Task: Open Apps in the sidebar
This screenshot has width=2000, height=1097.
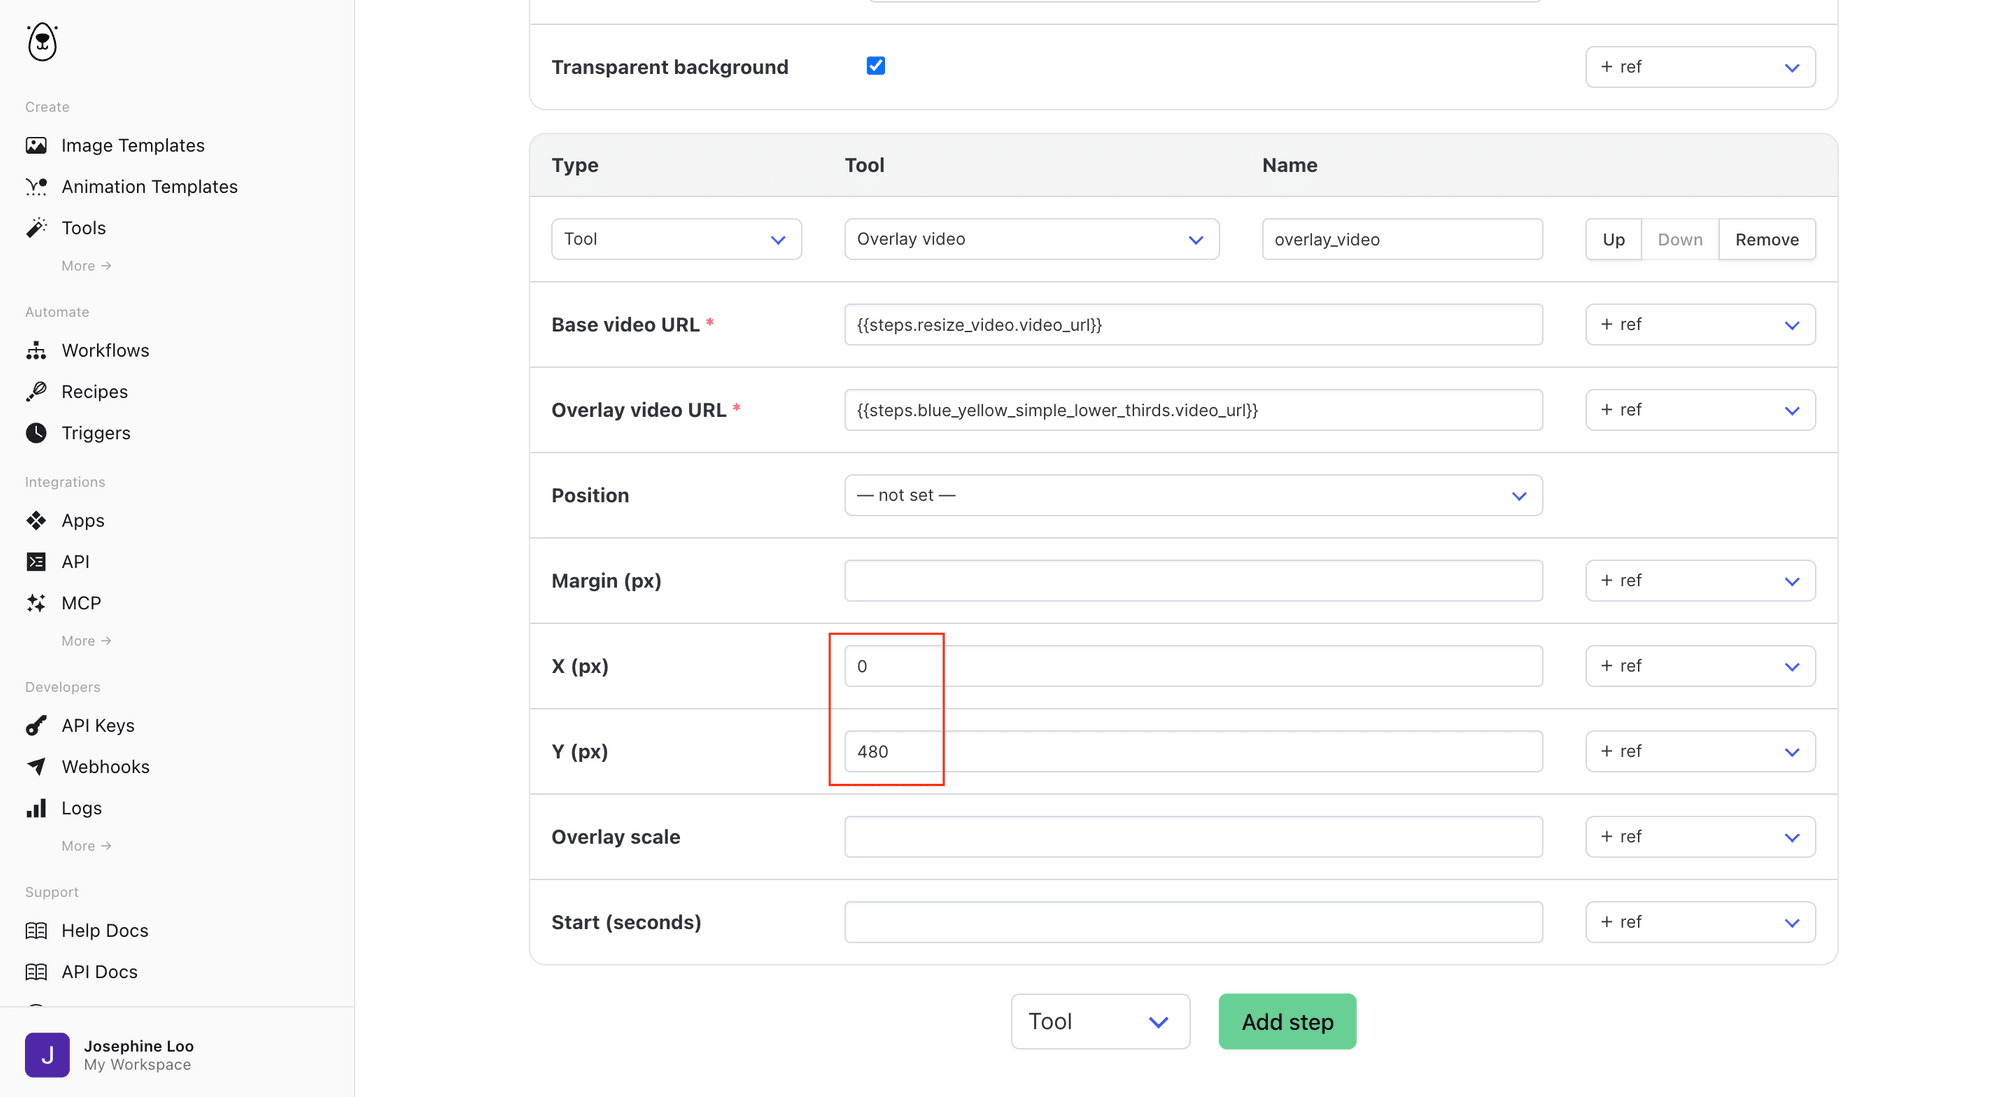Action: tap(83, 520)
